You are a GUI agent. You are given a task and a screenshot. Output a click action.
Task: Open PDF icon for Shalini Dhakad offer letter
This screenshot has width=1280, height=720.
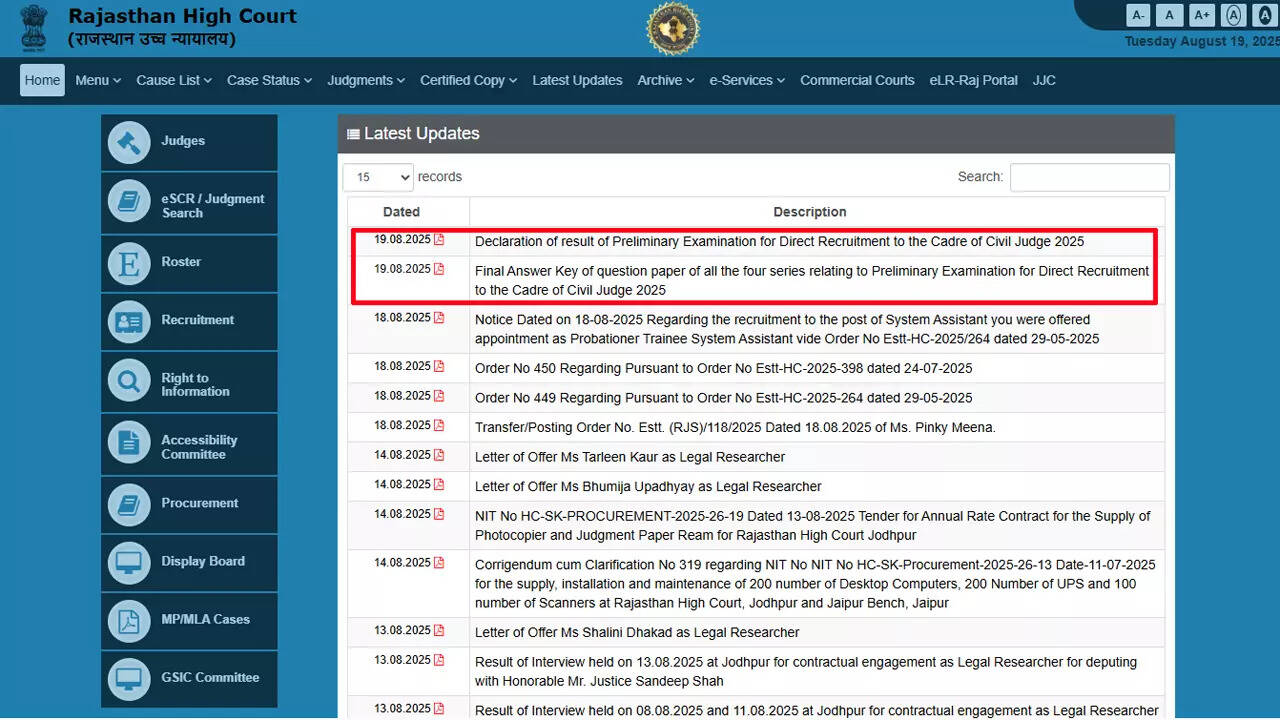point(439,631)
